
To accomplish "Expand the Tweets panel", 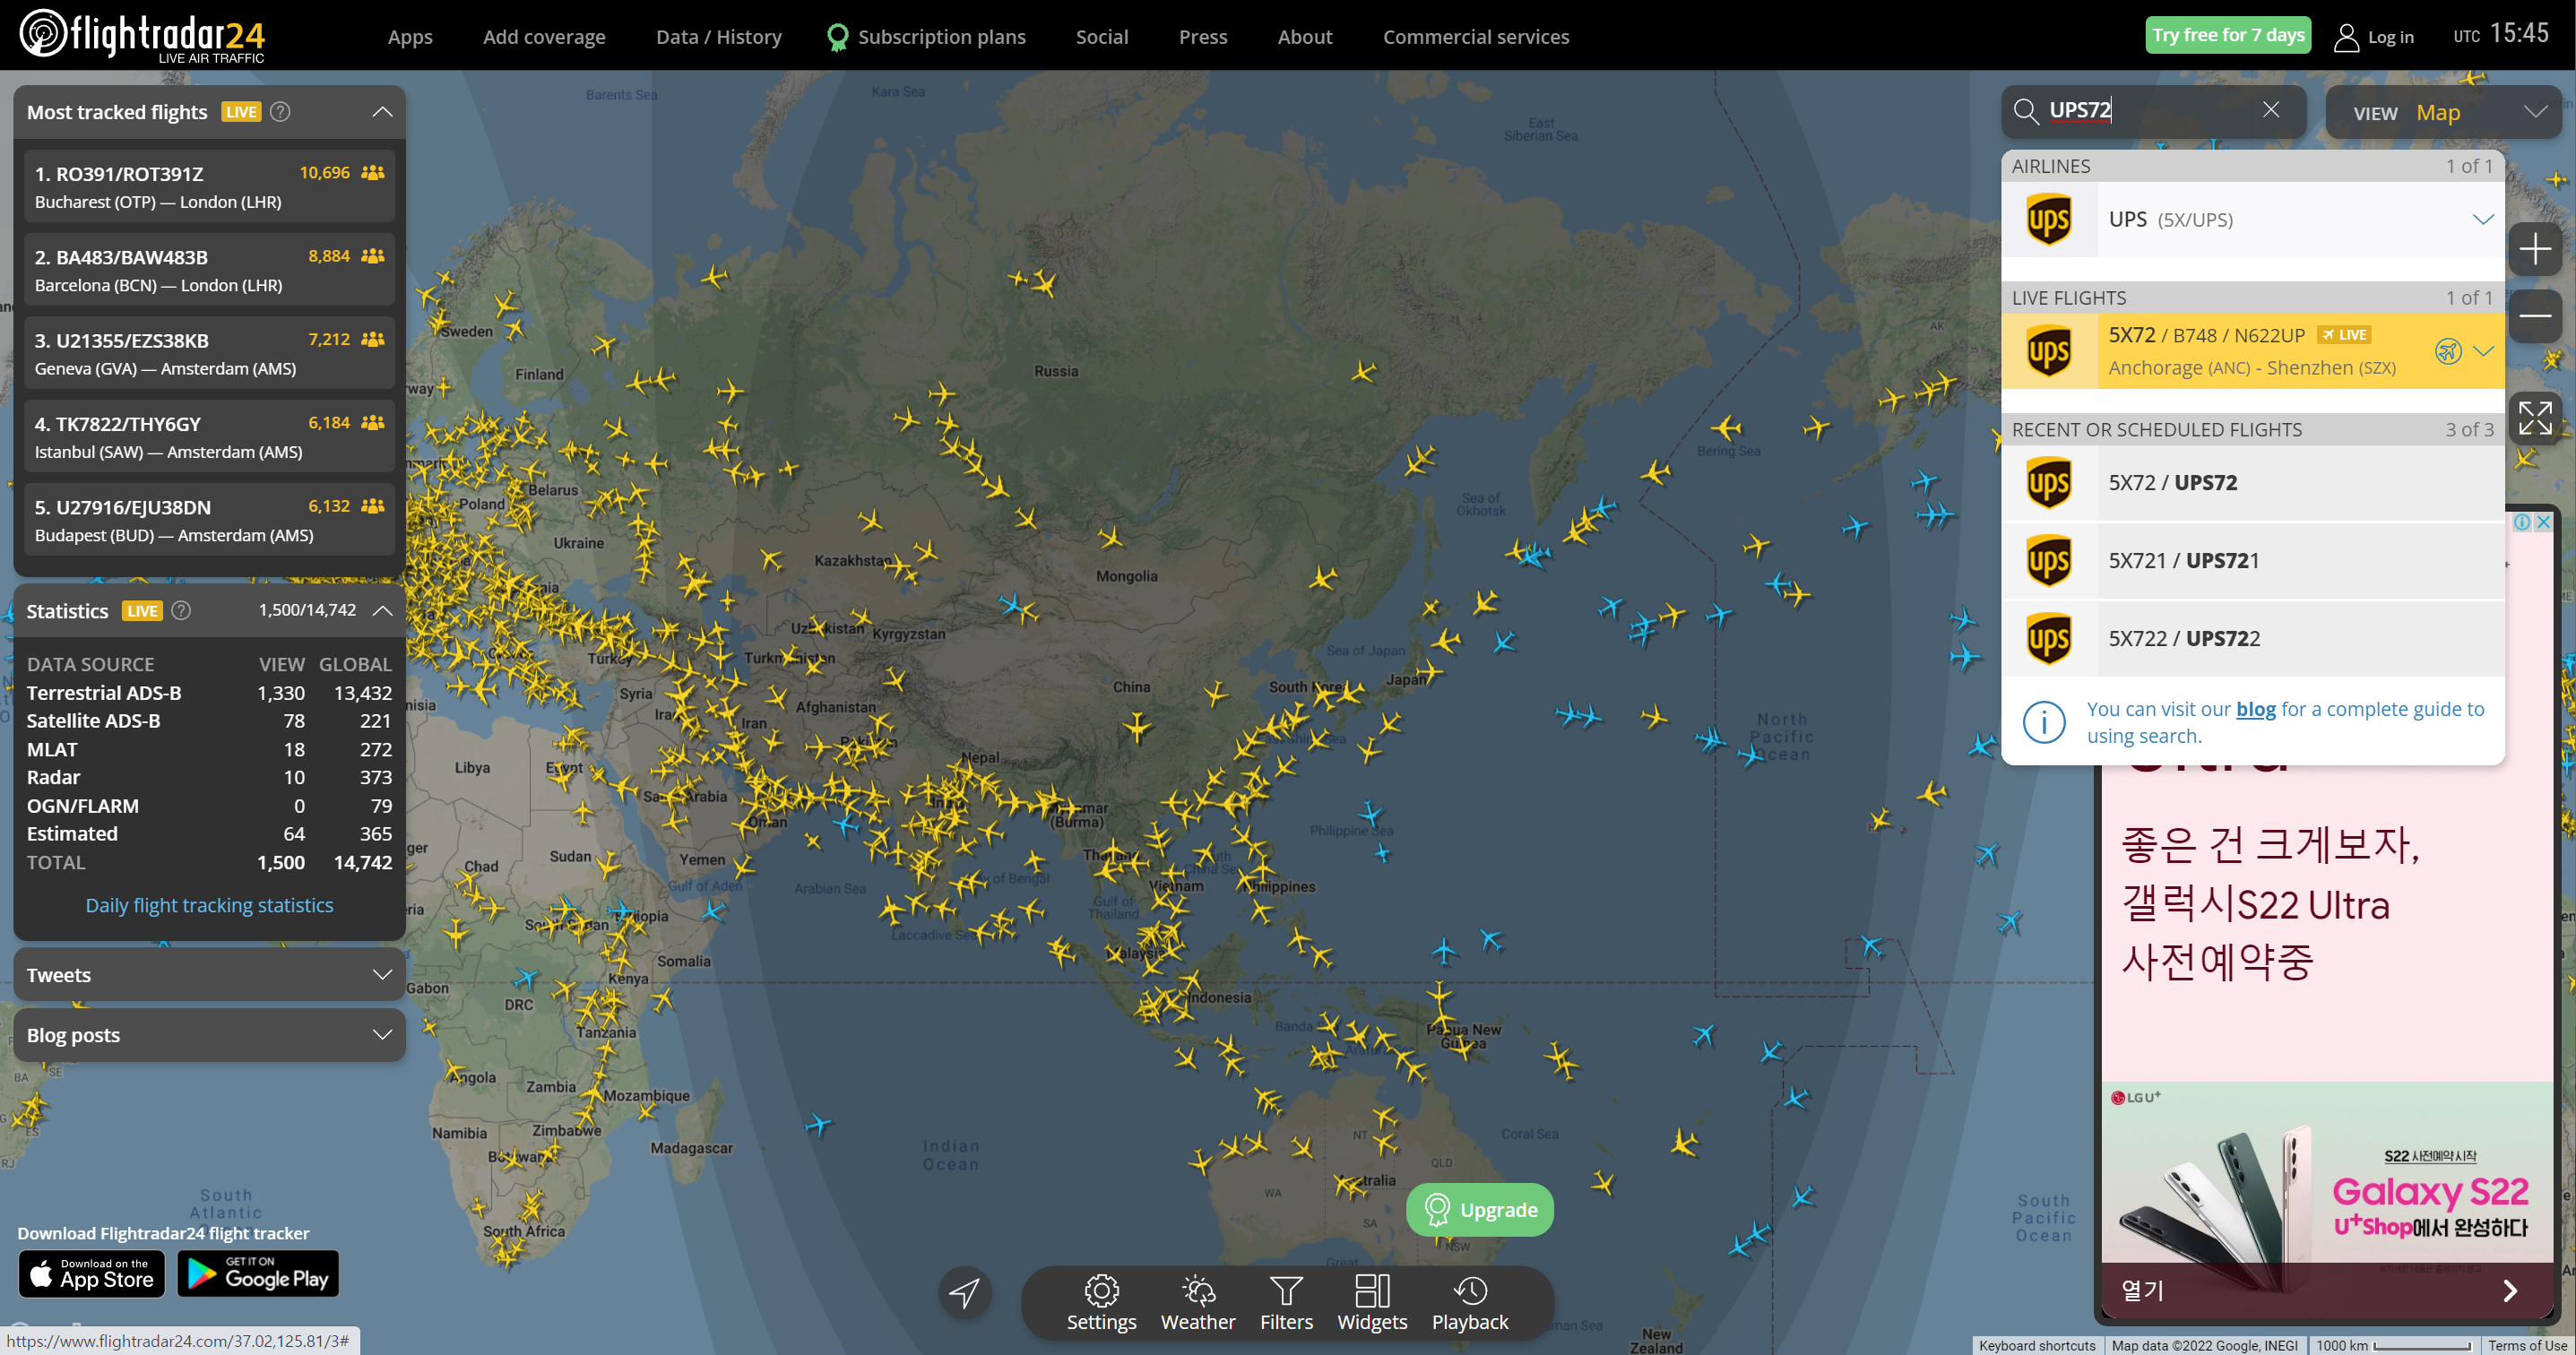I will point(382,974).
